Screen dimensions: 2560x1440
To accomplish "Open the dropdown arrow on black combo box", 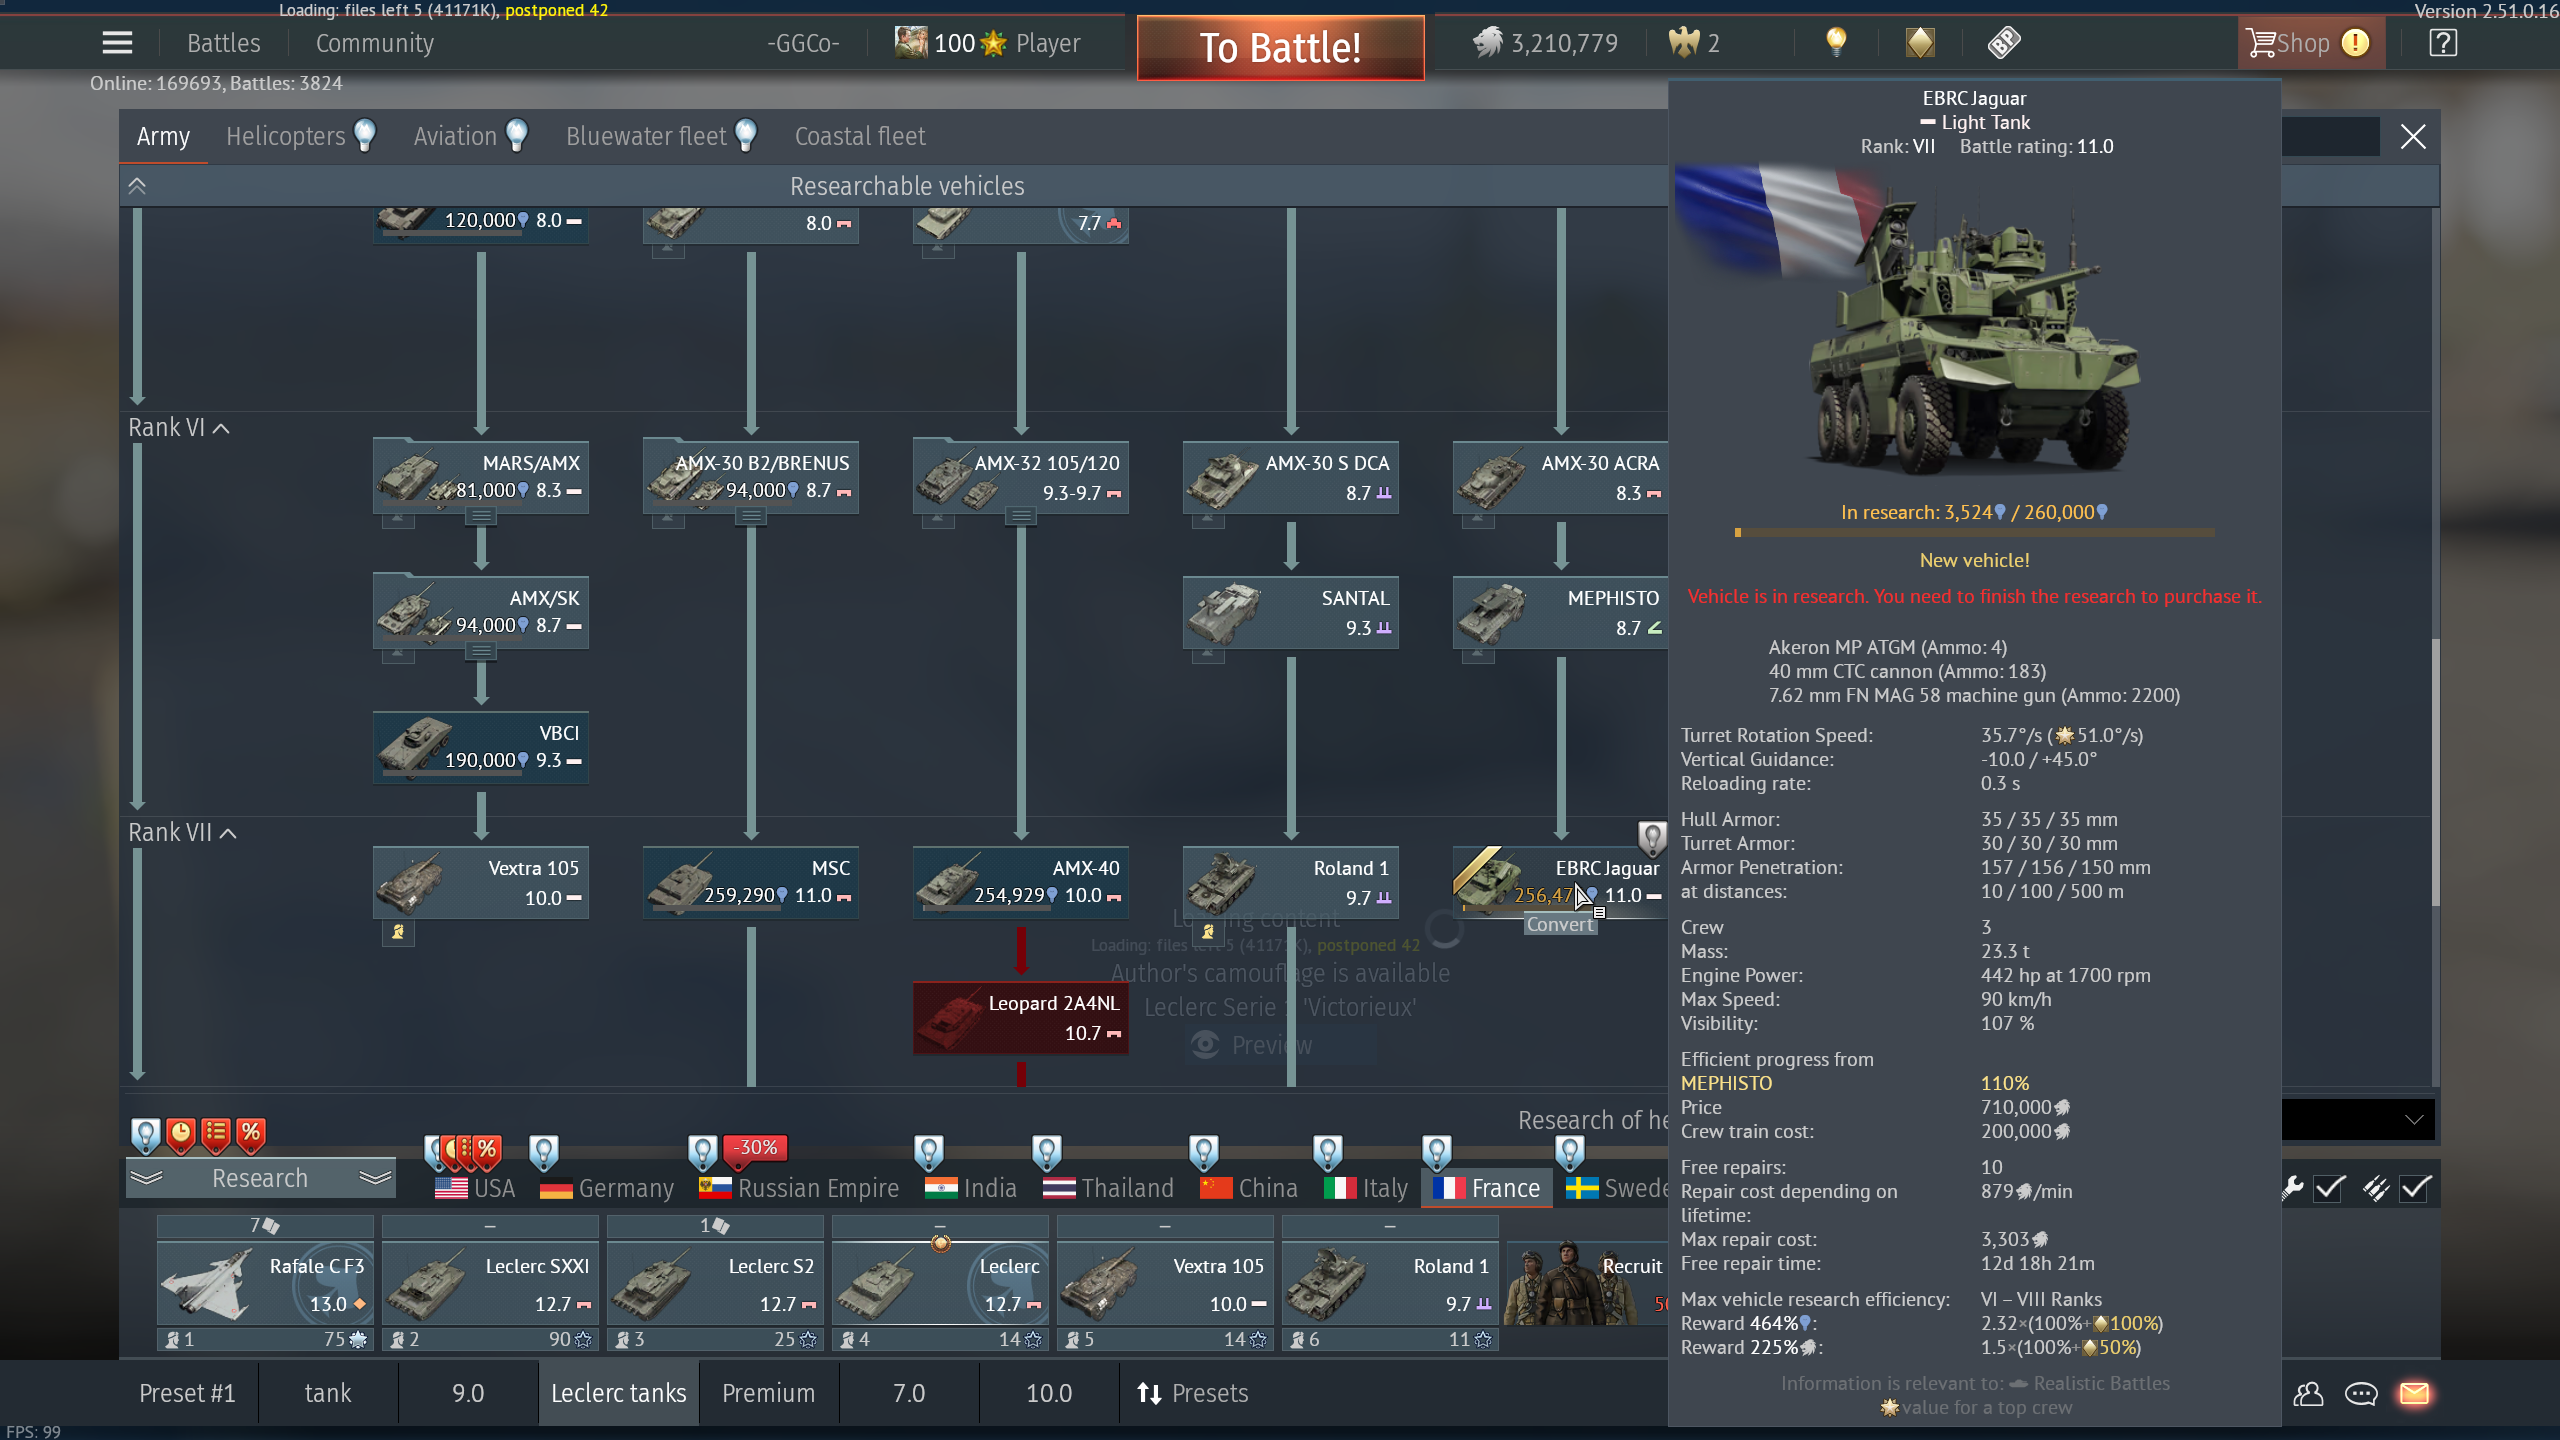I will 2414,1119.
